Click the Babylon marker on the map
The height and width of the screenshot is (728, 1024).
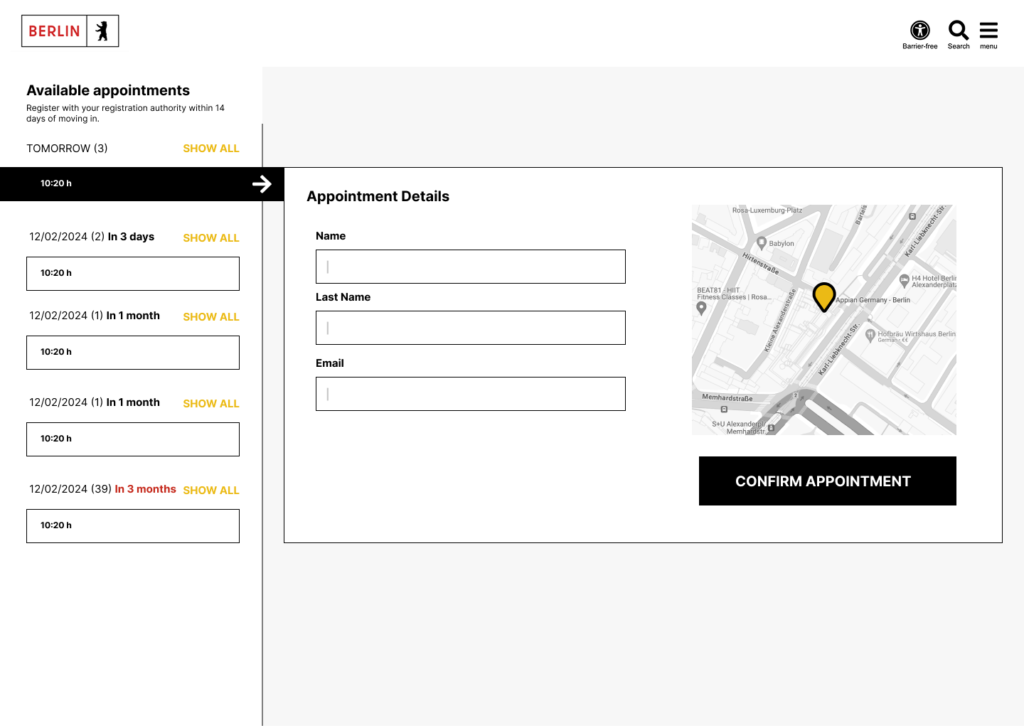[x=762, y=243]
